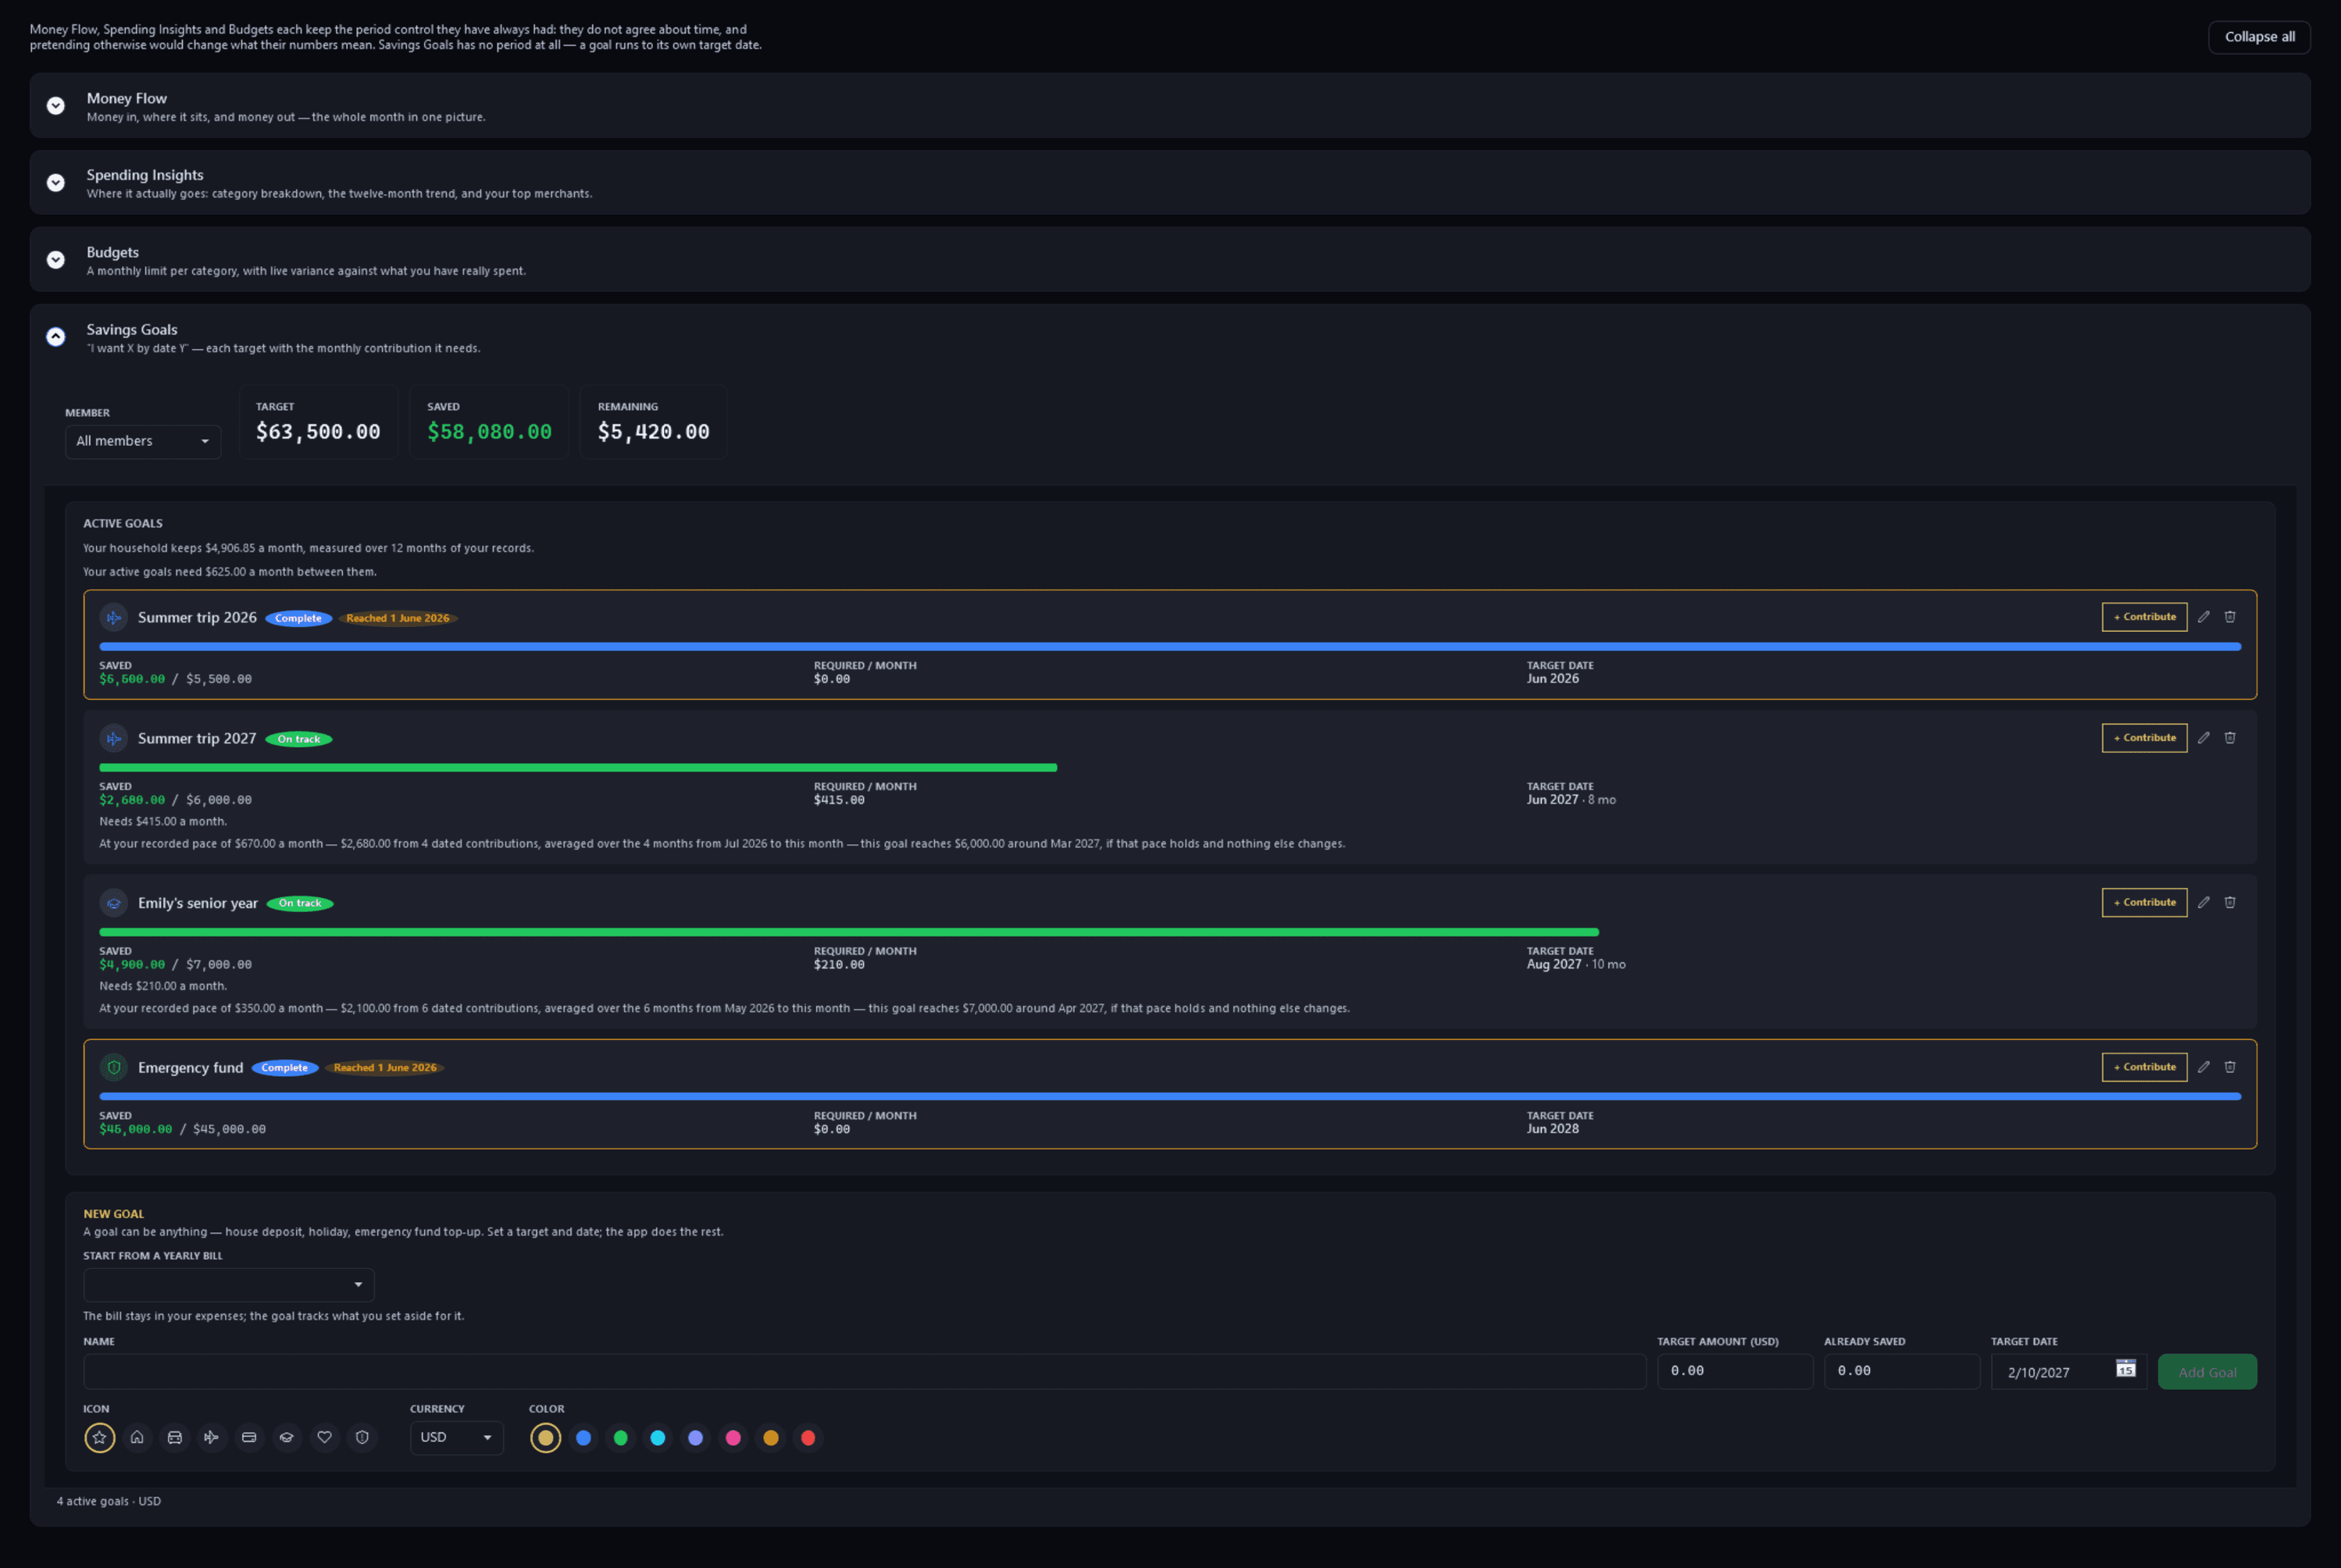Expand the Budgets section
This screenshot has width=2341, height=1568.
[x=56, y=260]
